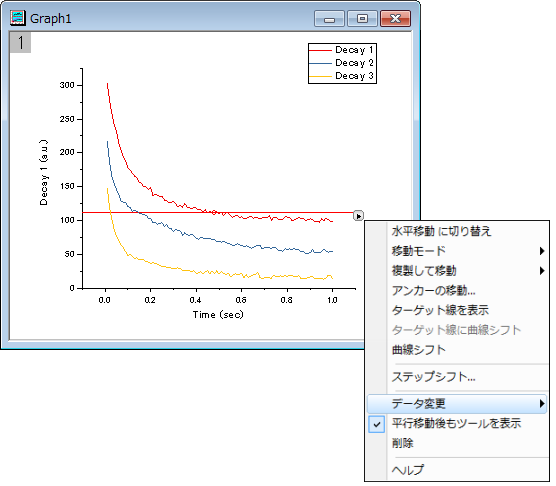Open the arrow button beside the horizontal line
Viewport: 556px width, 486px height.
point(358,216)
